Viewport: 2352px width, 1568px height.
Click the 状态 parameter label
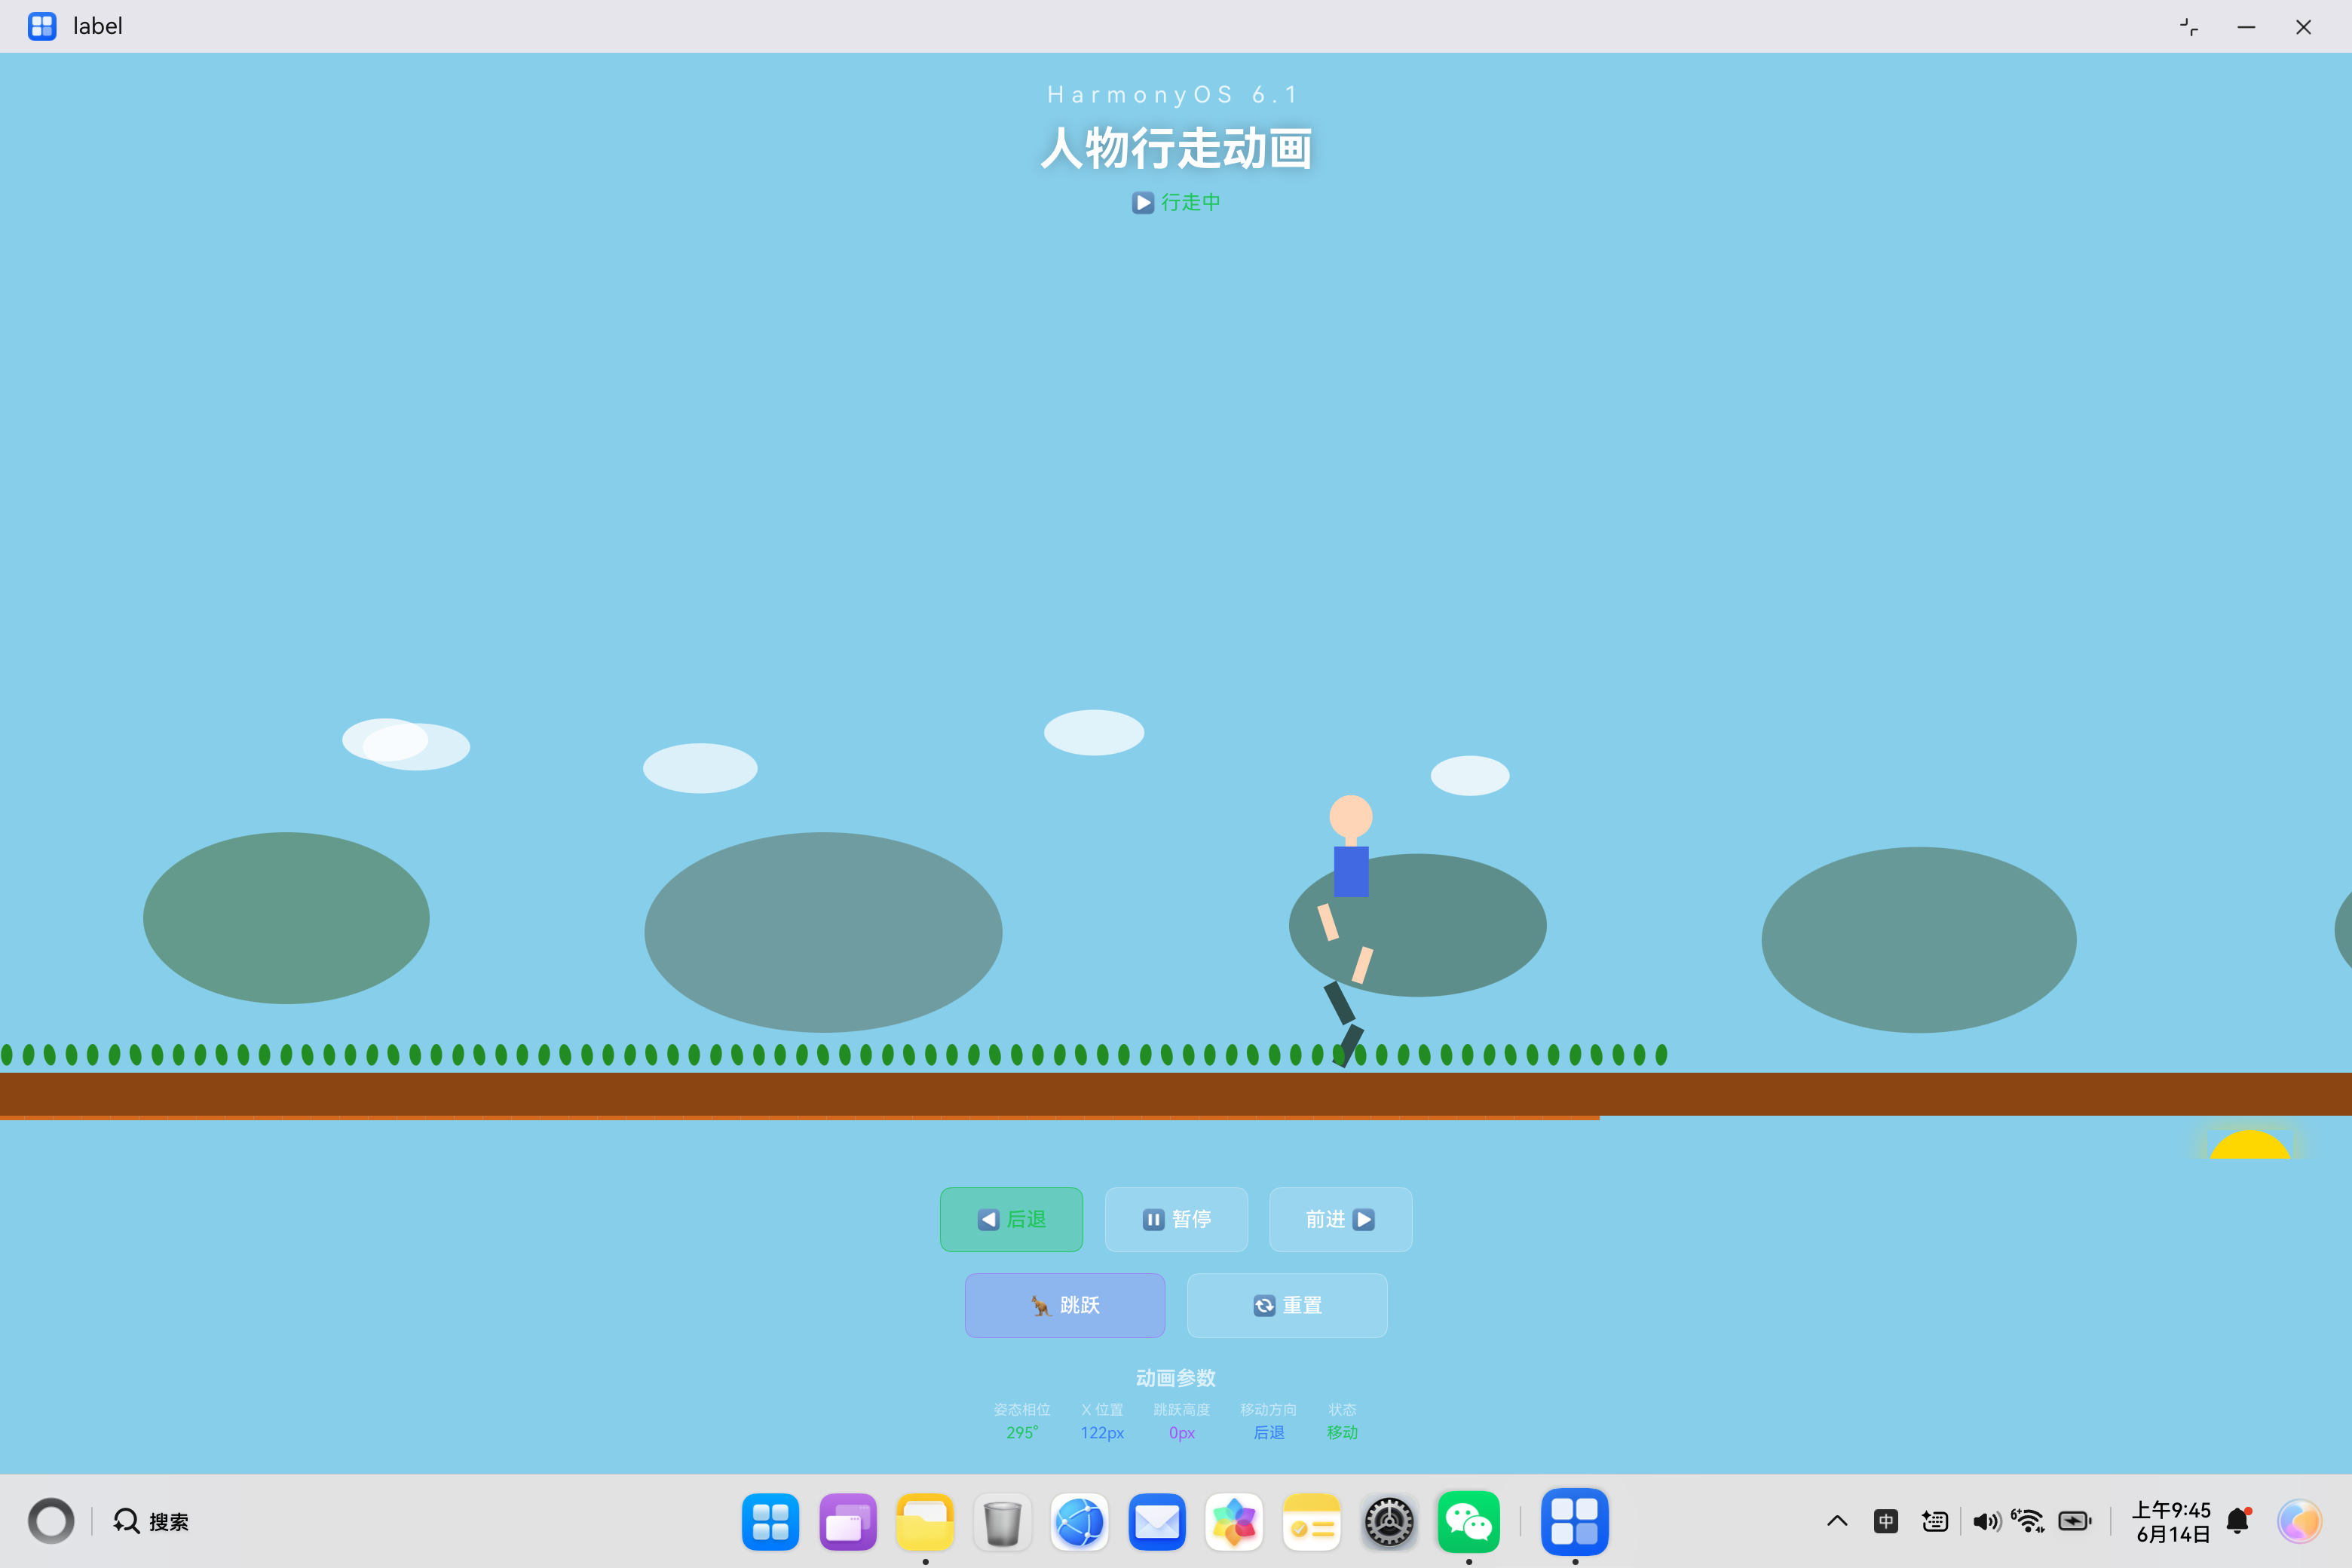coord(1342,1409)
